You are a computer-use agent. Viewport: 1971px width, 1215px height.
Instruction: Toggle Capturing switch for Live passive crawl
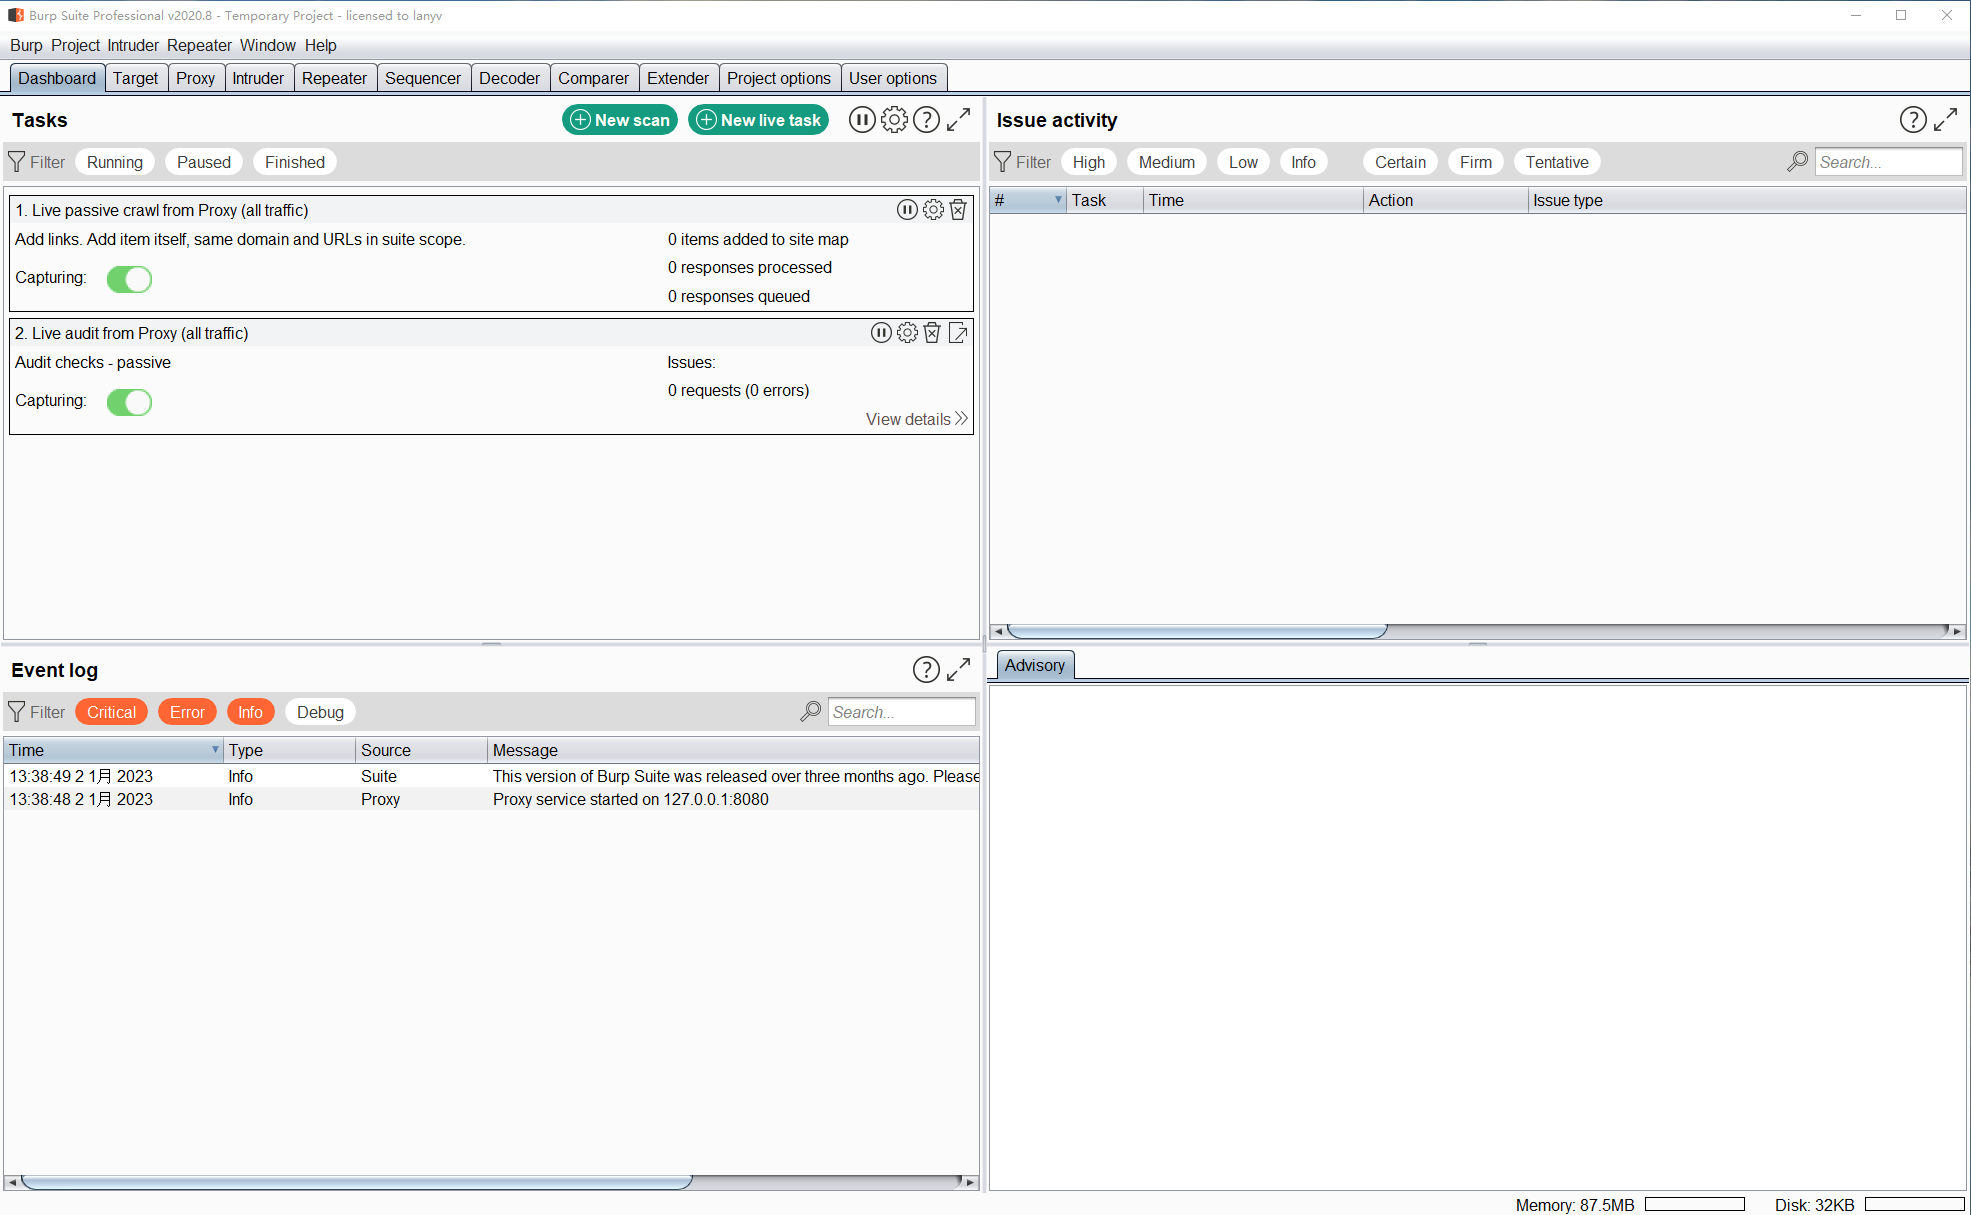(x=129, y=279)
